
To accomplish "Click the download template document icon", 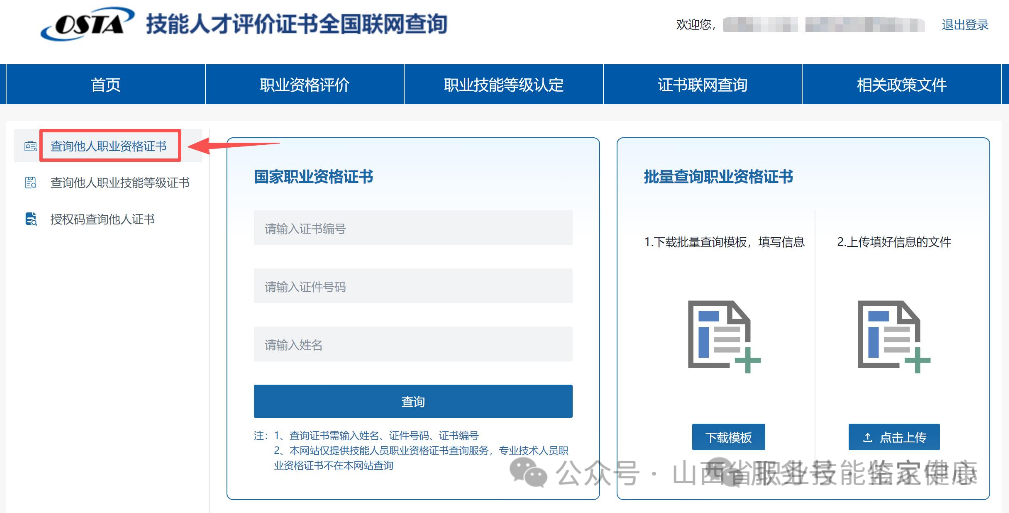I will [x=724, y=336].
